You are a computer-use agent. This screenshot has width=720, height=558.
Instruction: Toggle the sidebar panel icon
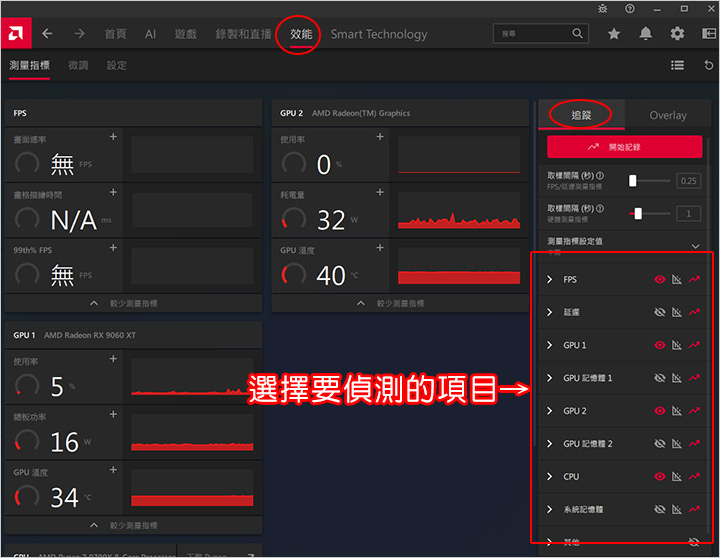click(x=709, y=34)
